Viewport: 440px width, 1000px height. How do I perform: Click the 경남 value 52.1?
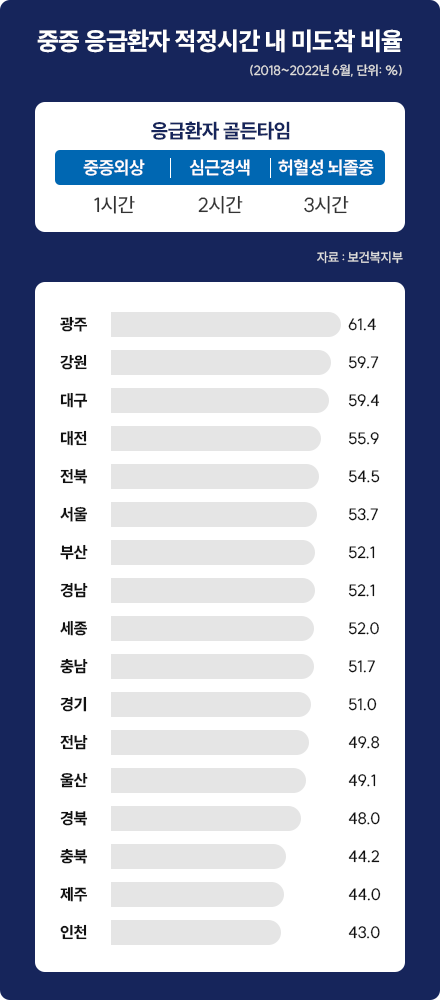tap(362, 591)
